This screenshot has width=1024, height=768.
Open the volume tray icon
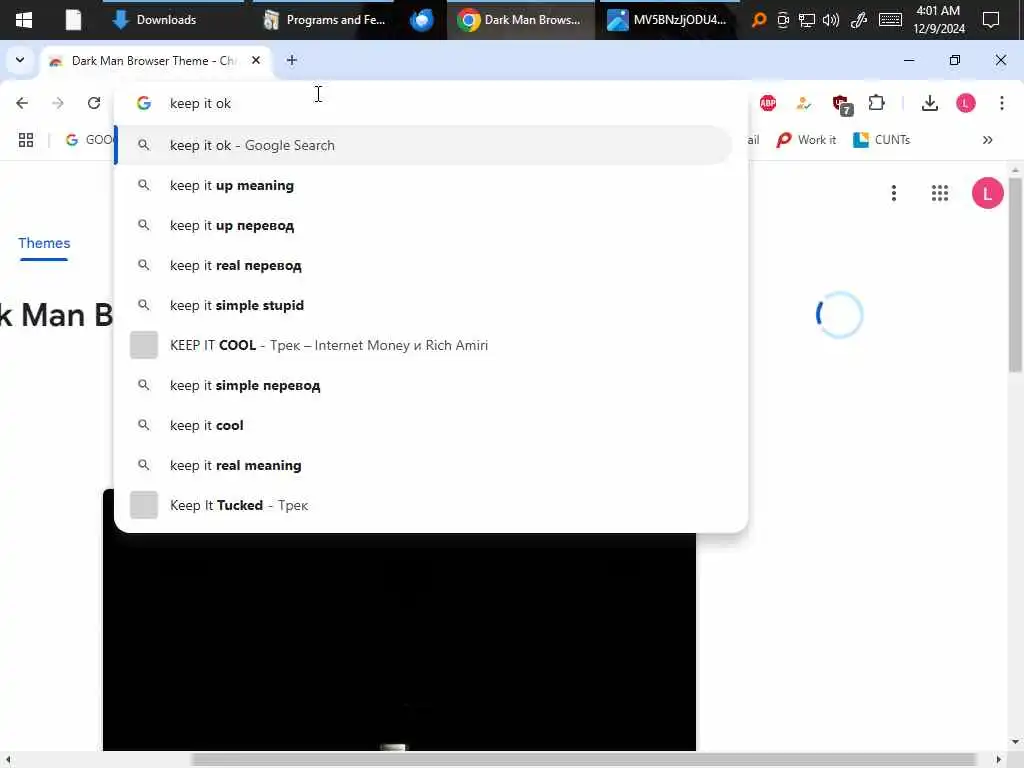831,20
